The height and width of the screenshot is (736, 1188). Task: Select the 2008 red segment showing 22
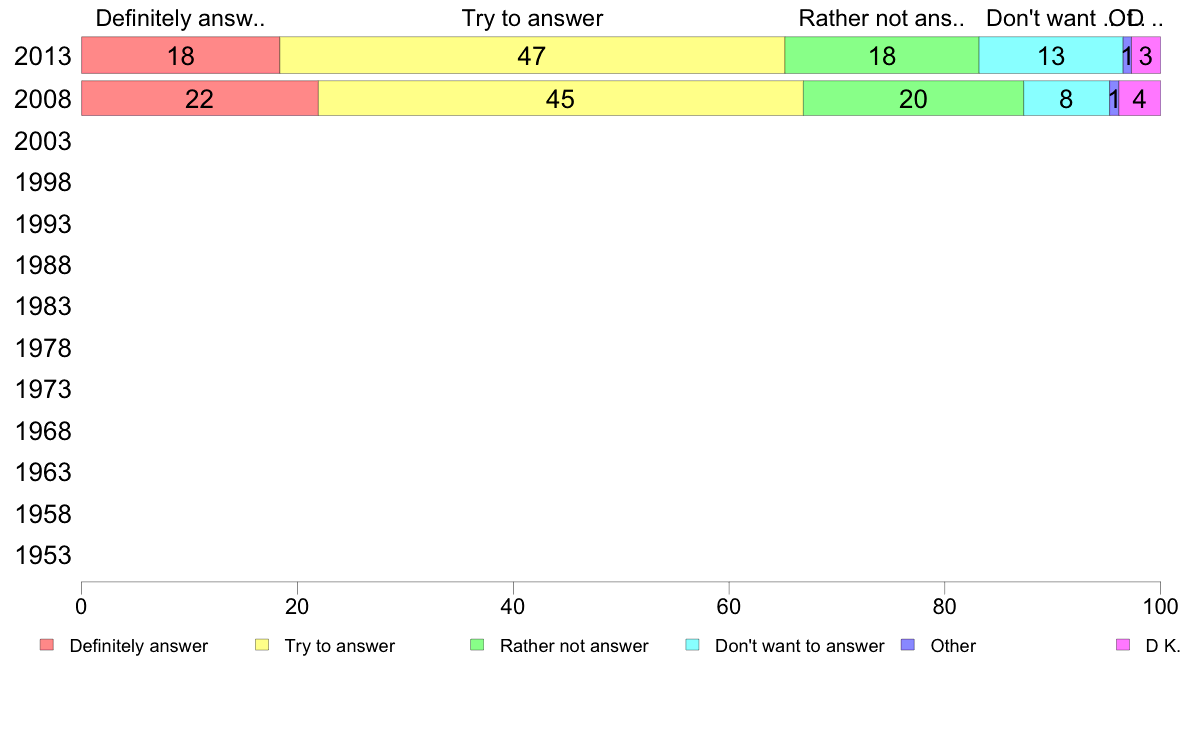tap(200, 99)
